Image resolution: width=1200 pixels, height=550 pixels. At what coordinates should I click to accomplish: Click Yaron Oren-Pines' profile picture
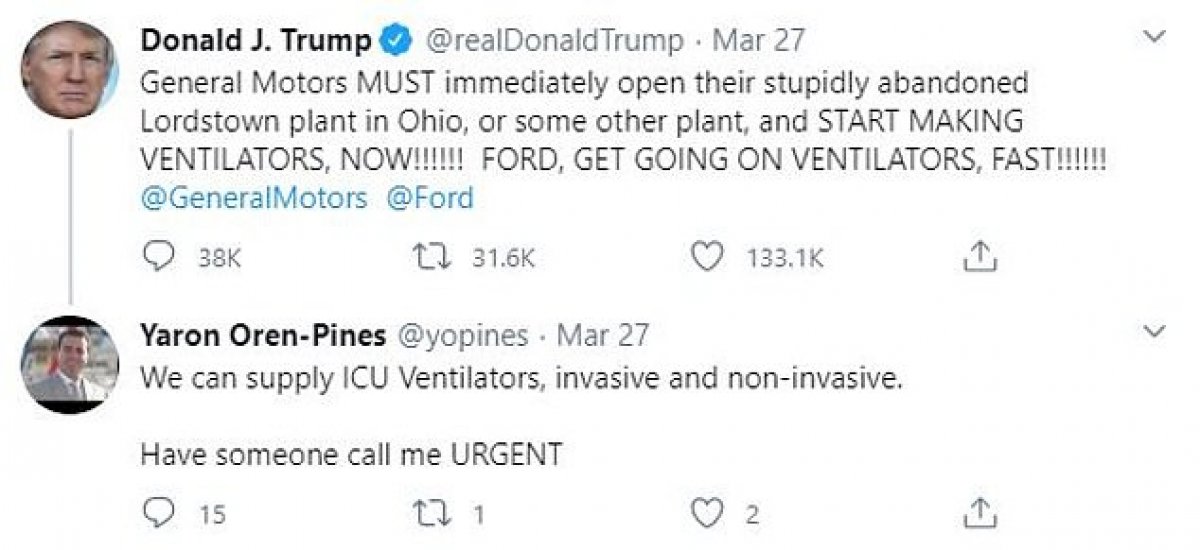70,364
